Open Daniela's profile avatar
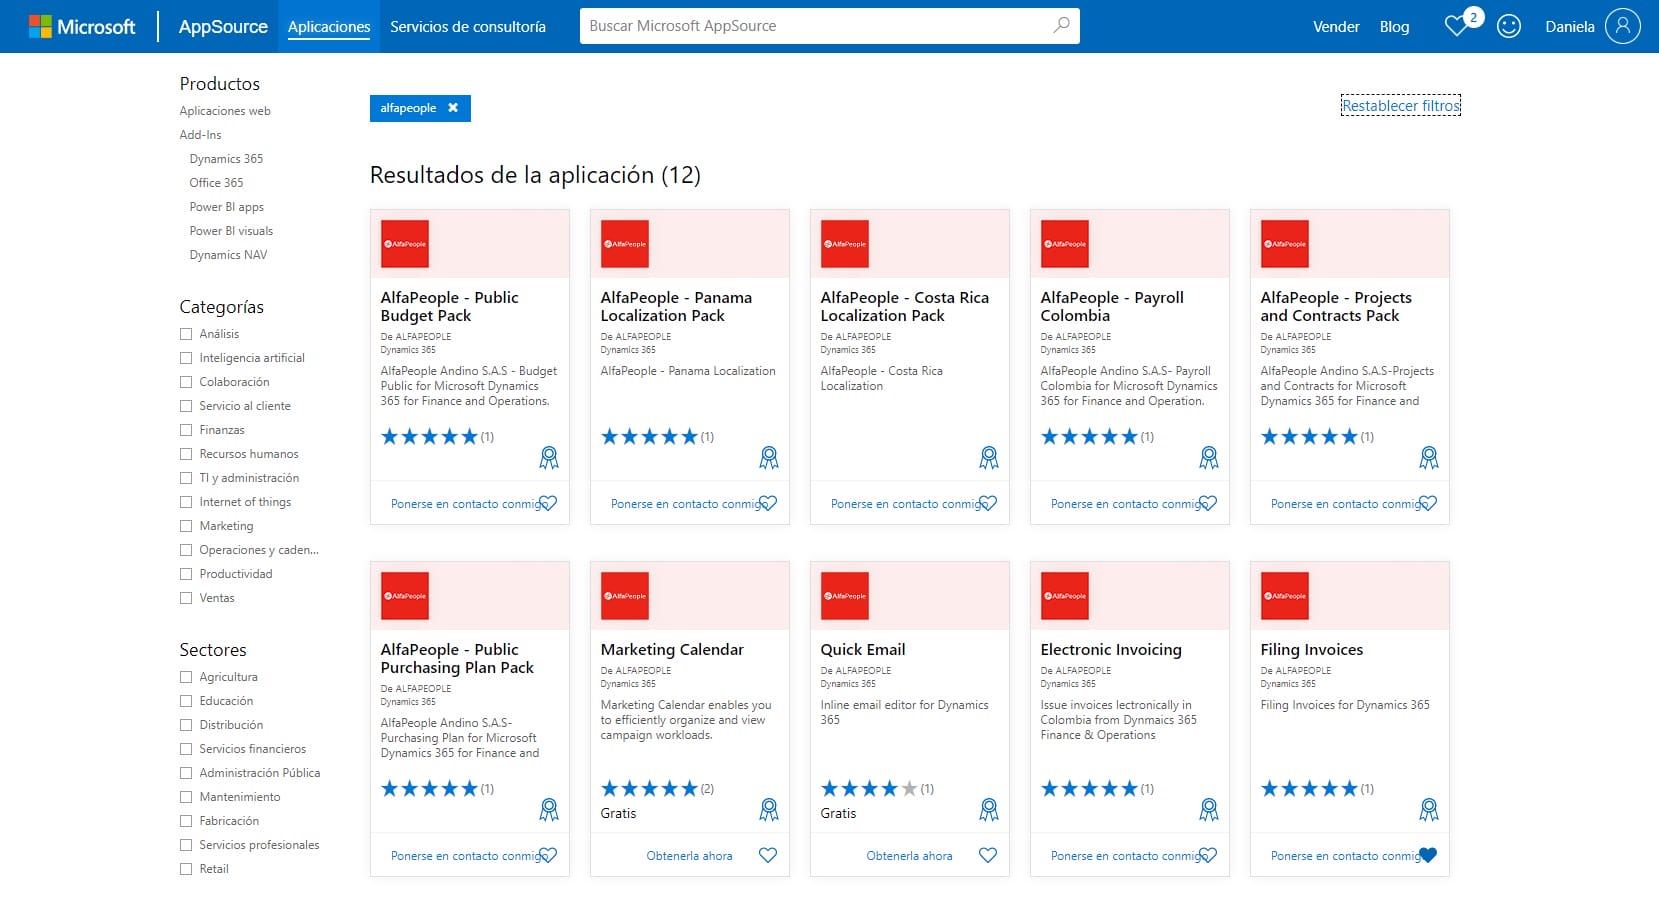Screen dimensions: 1659x901 point(1621,27)
